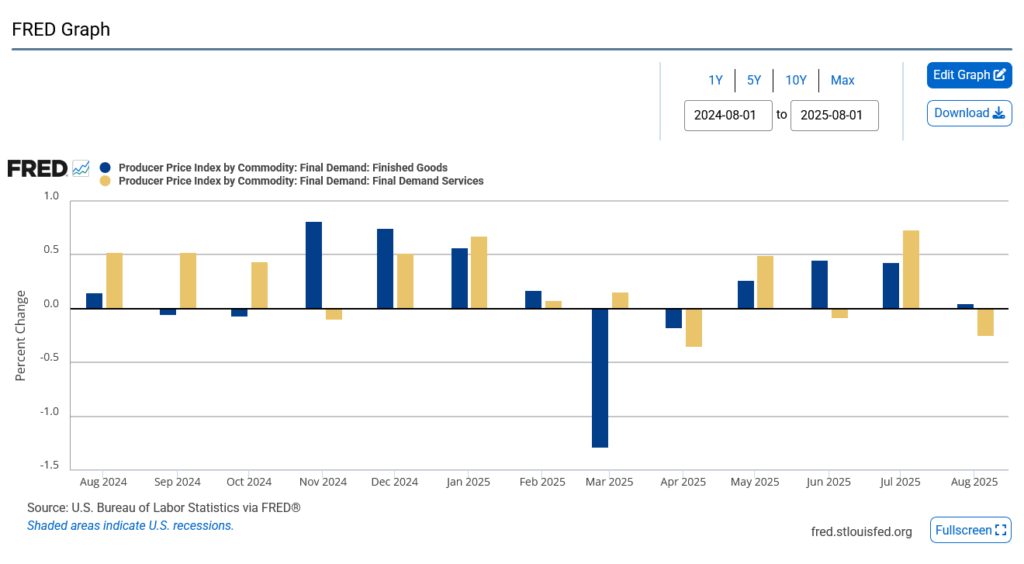This screenshot has width=1024, height=564.
Task: Click the Mar 2025 Finished Goods bar
Action: (x=600, y=377)
